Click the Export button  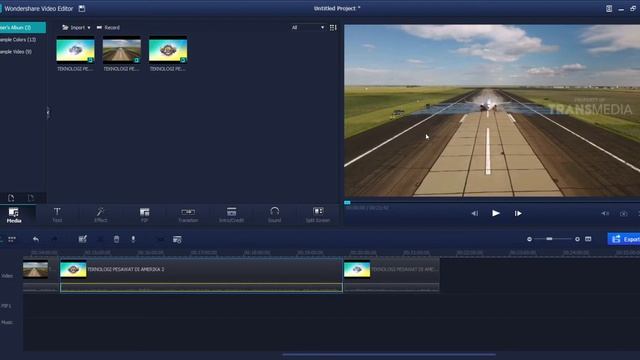[x=624, y=239]
